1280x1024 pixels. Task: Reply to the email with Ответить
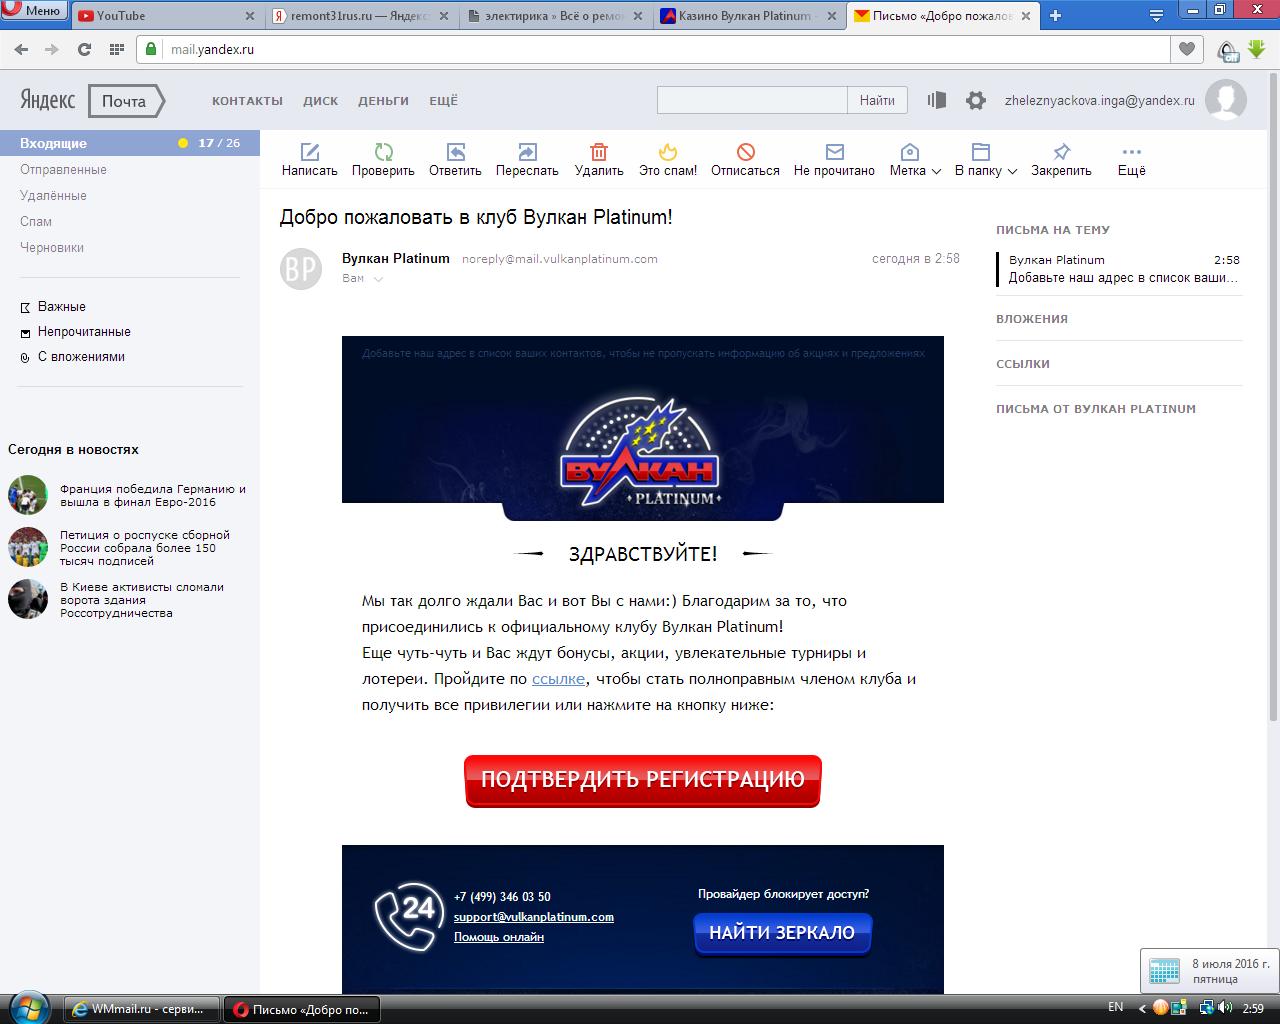coord(455,160)
